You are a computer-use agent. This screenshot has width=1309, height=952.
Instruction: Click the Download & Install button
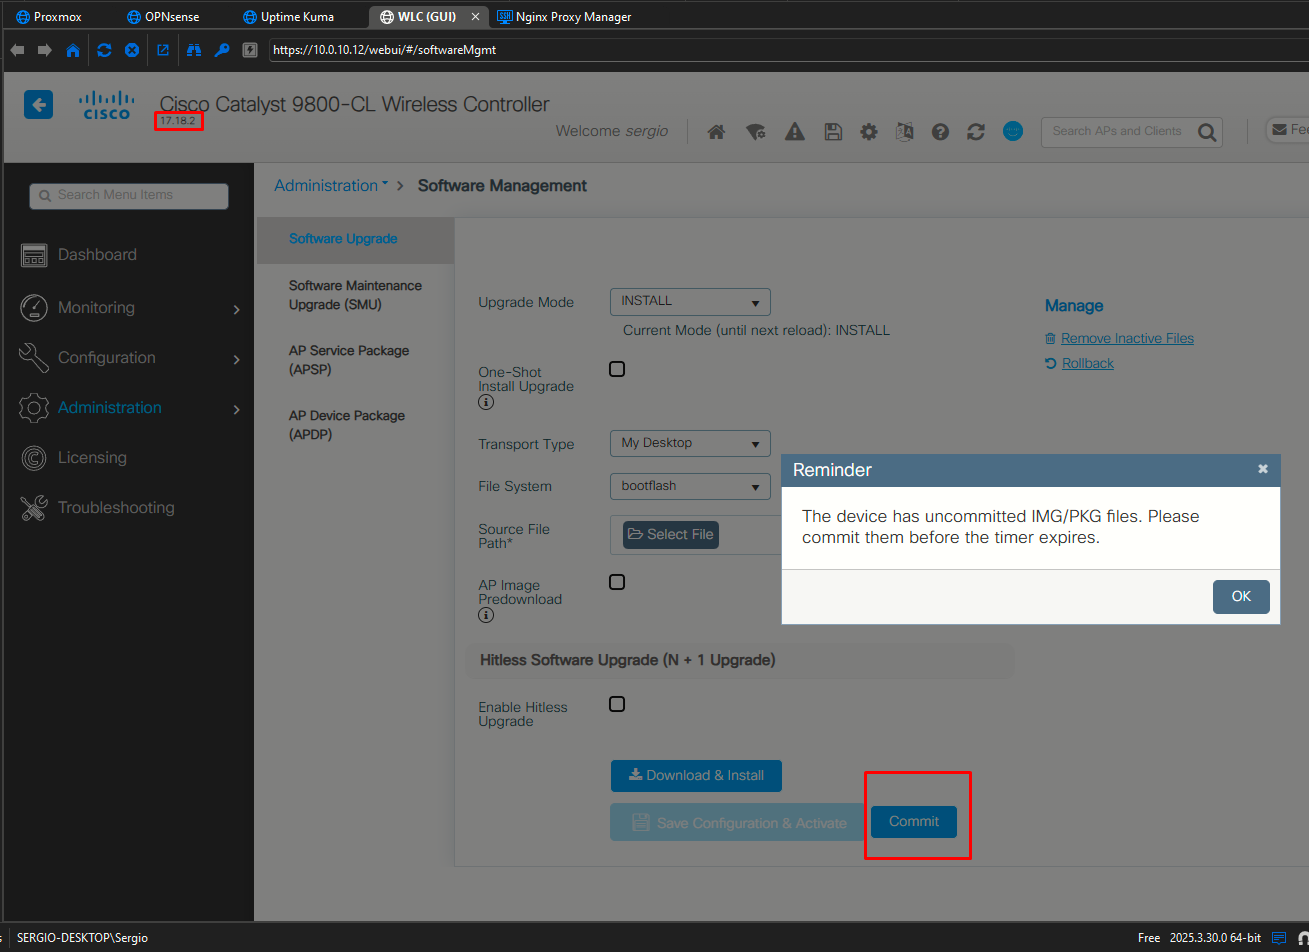pos(696,776)
